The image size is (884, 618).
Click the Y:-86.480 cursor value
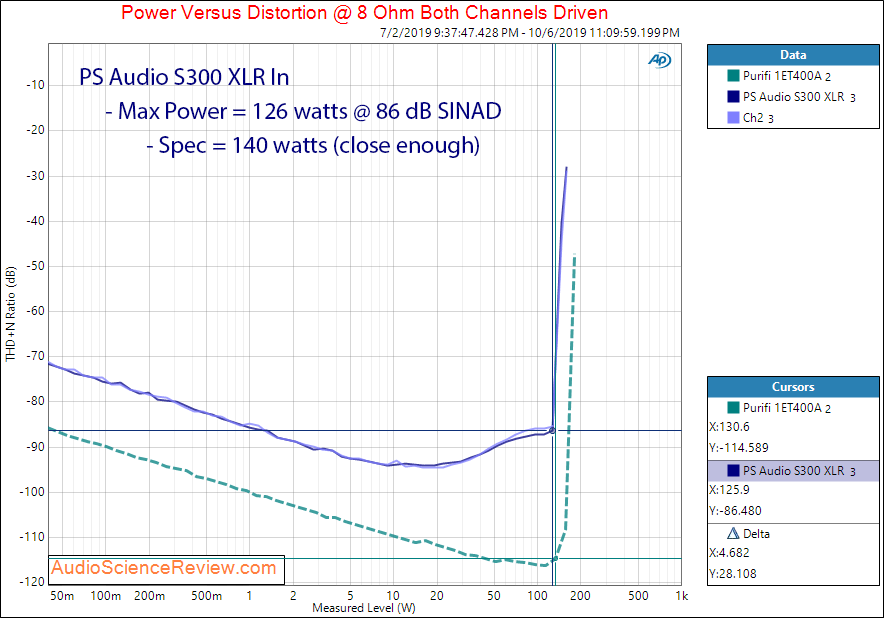coord(735,510)
